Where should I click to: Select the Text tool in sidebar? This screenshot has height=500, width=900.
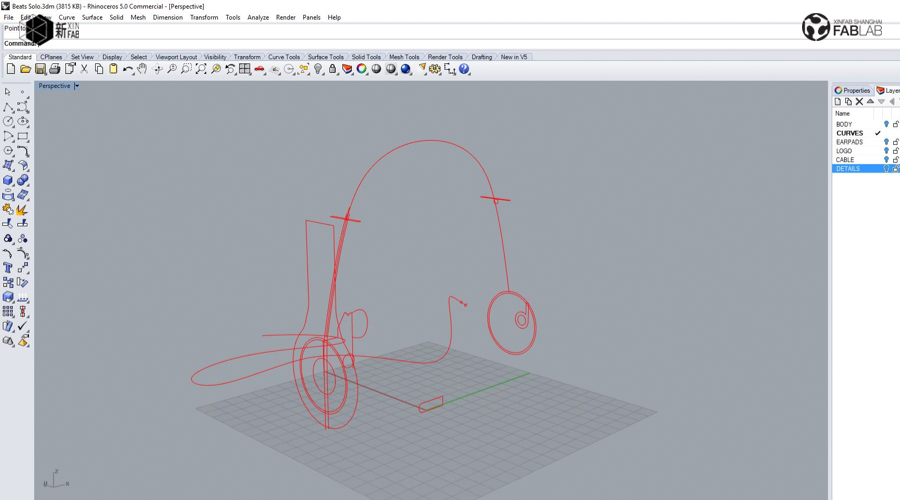point(8,268)
